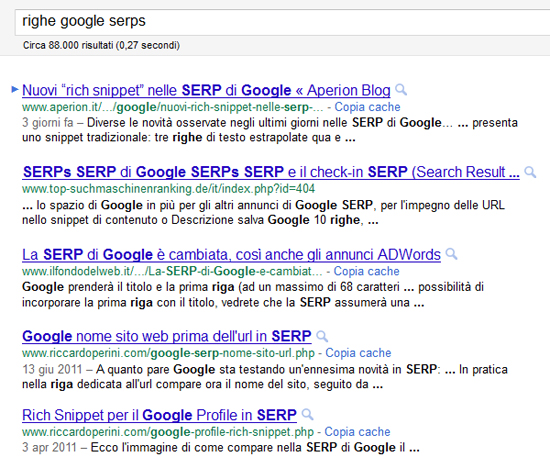
Task: Open 'Copia cache' for aperion.it result
Action: pos(367,107)
